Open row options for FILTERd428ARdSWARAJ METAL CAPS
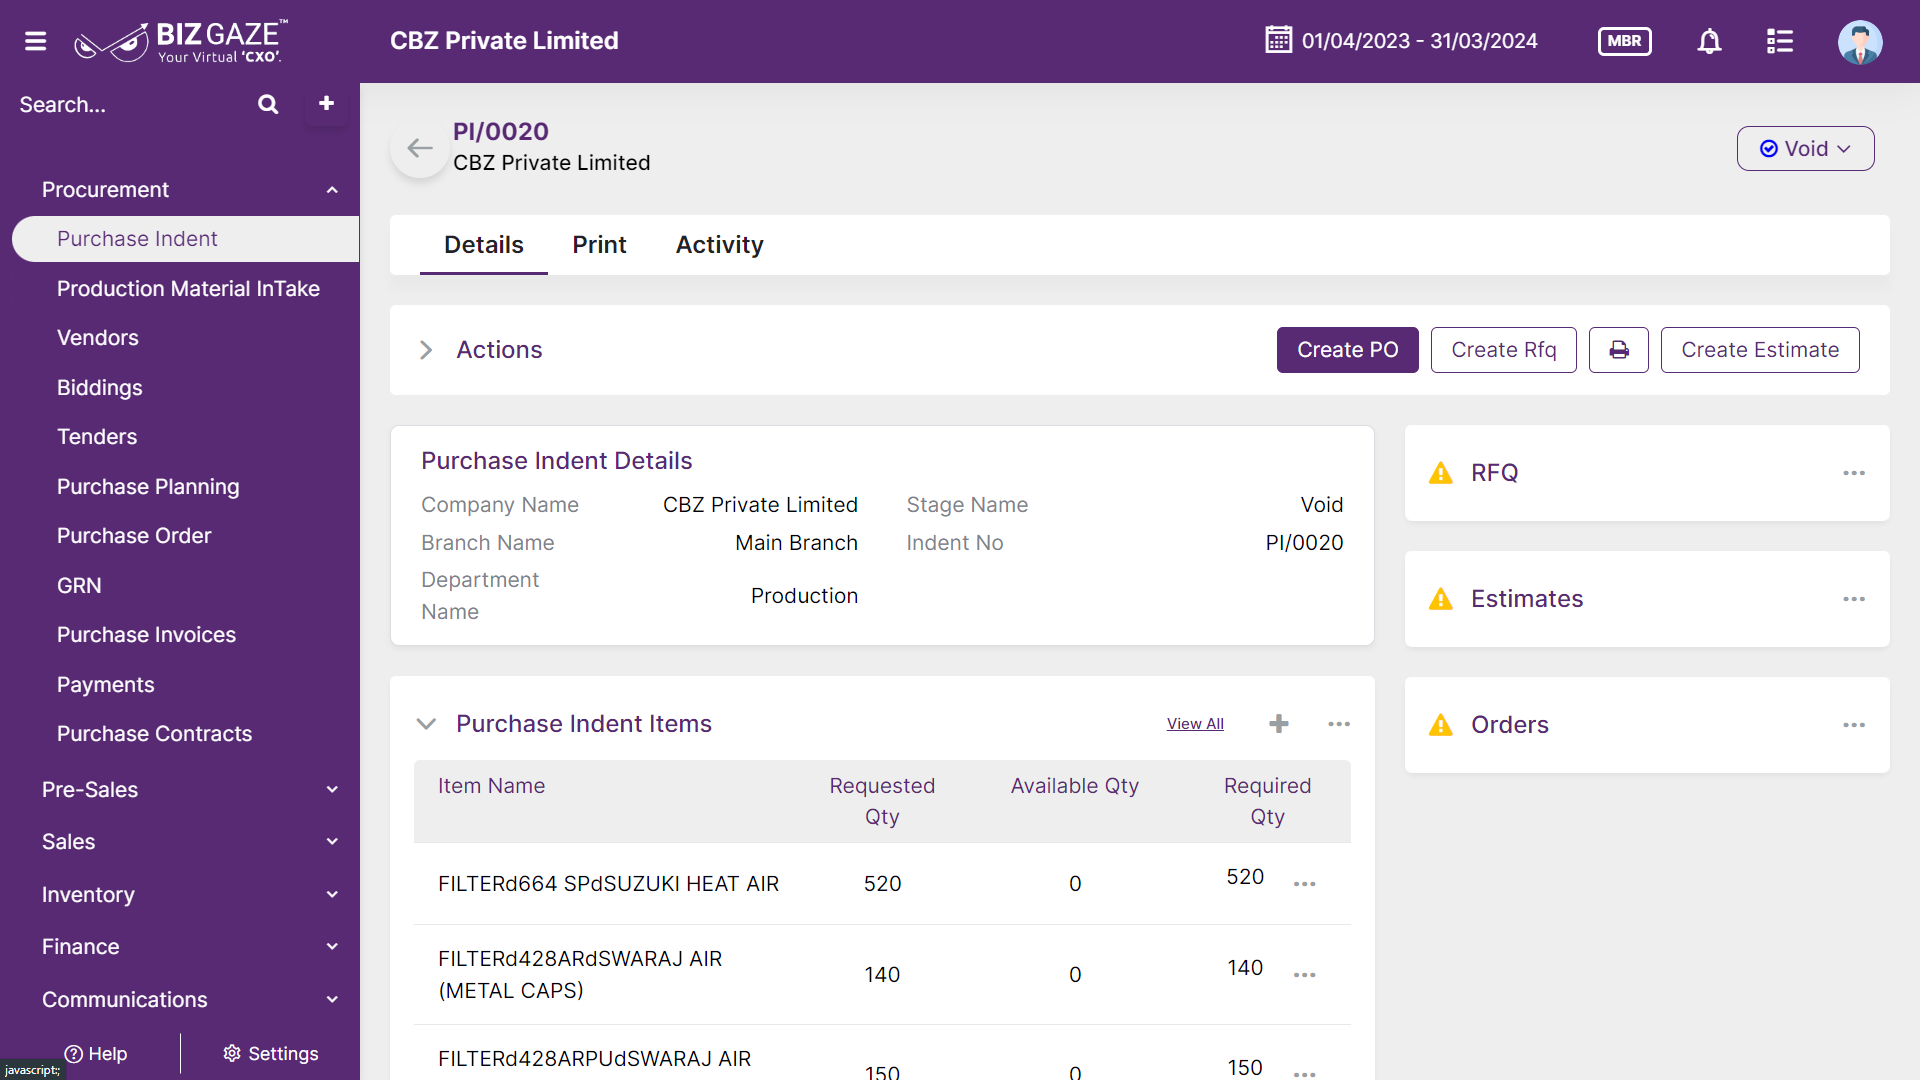Image resolution: width=1920 pixels, height=1080 pixels. click(x=1304, y=975)
